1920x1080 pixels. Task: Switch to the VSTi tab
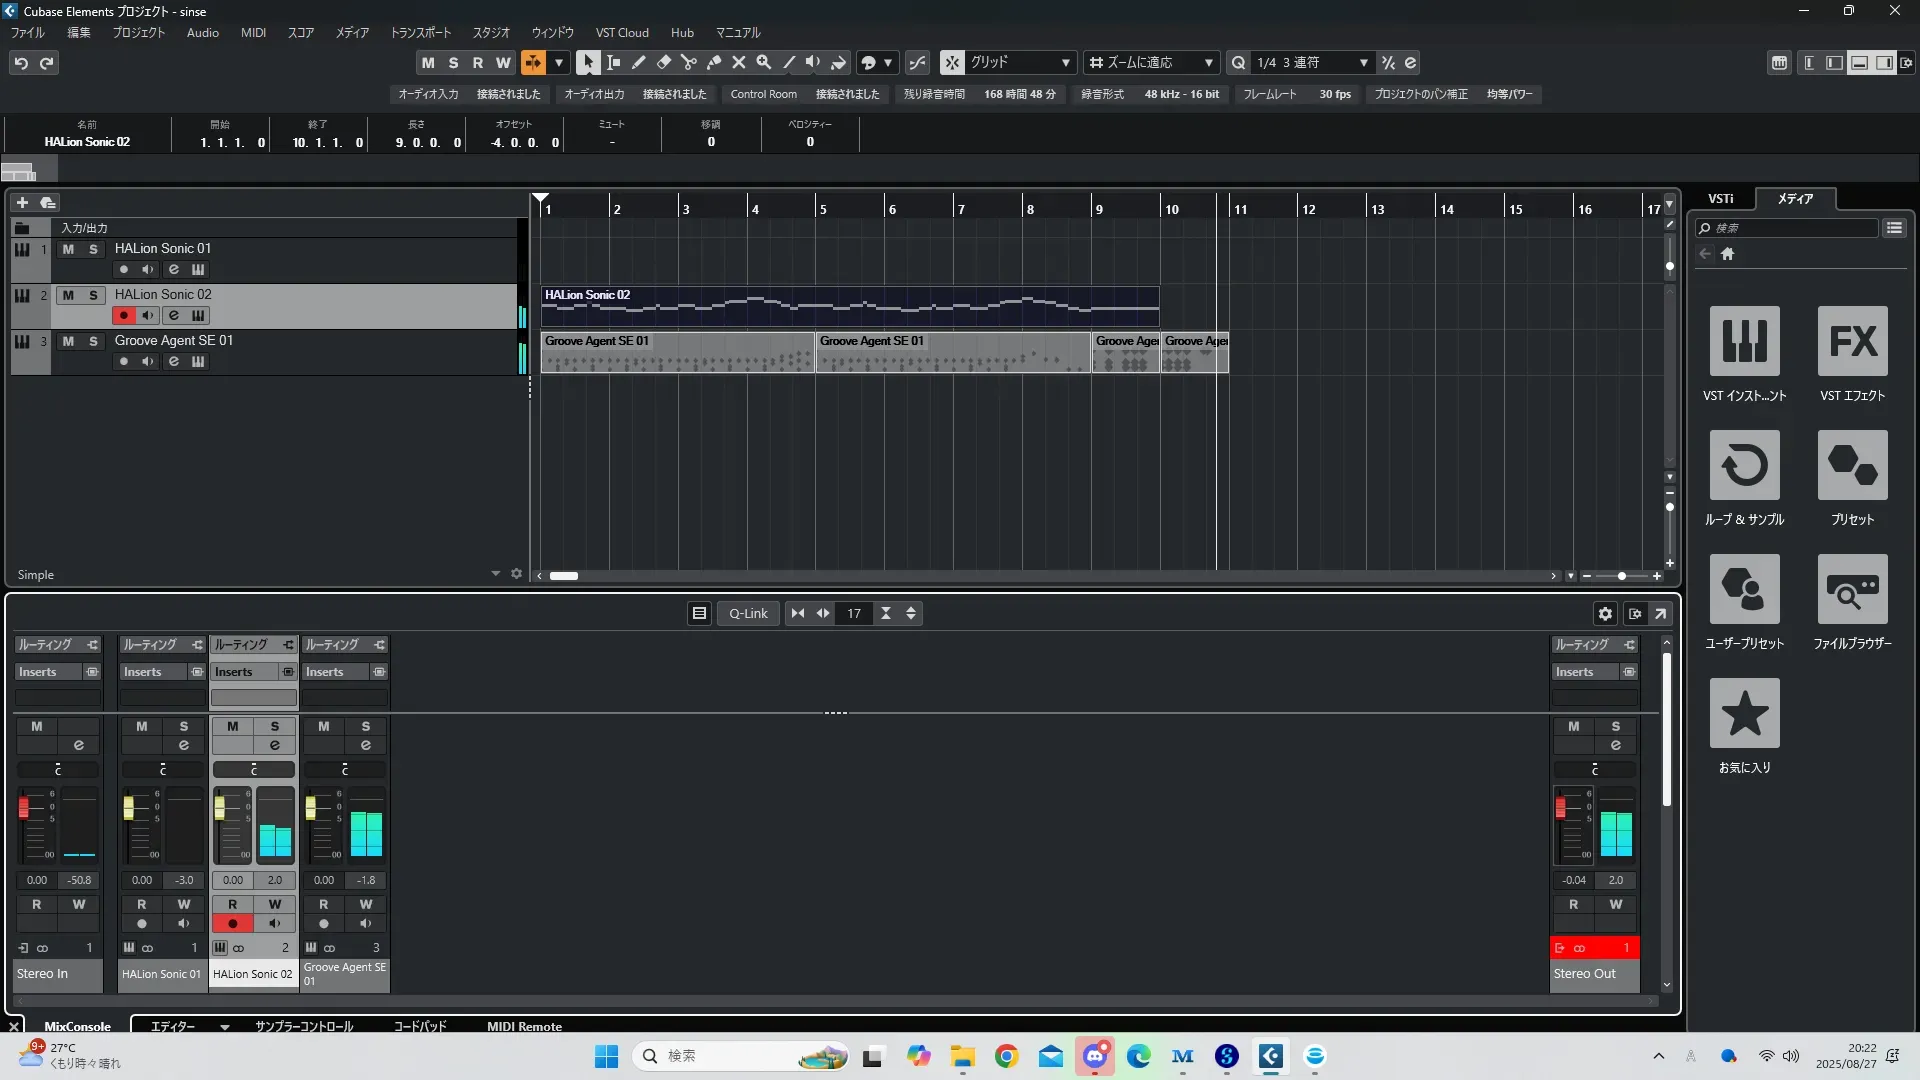pyautogui.click(x=1720, y=198)
